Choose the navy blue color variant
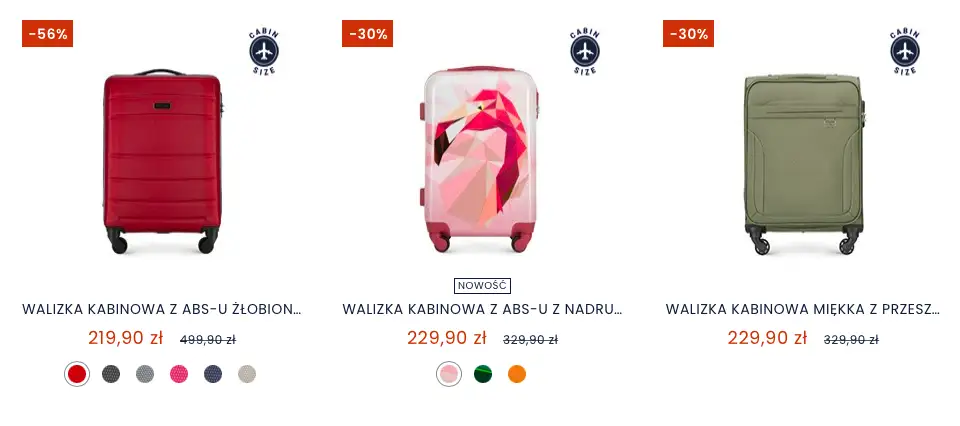The width and height of the screenshot is (960, 426). 213,374
